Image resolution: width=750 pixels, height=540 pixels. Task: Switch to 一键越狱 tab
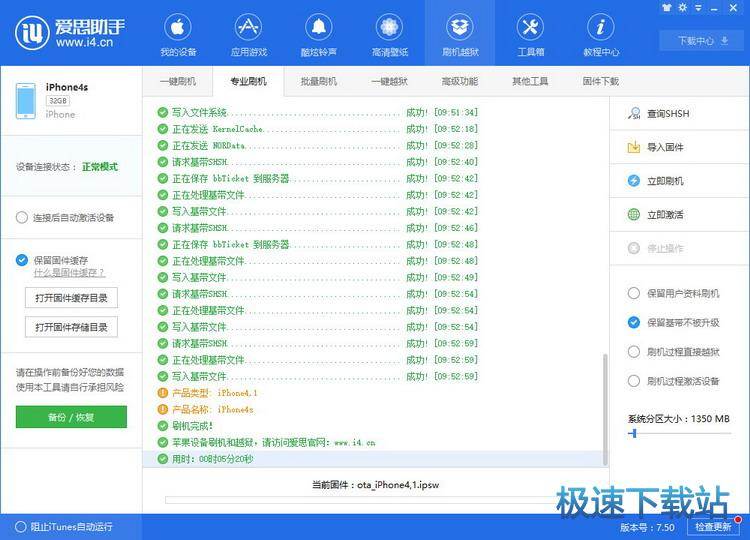pyautogui.click(x=389, y=81)
